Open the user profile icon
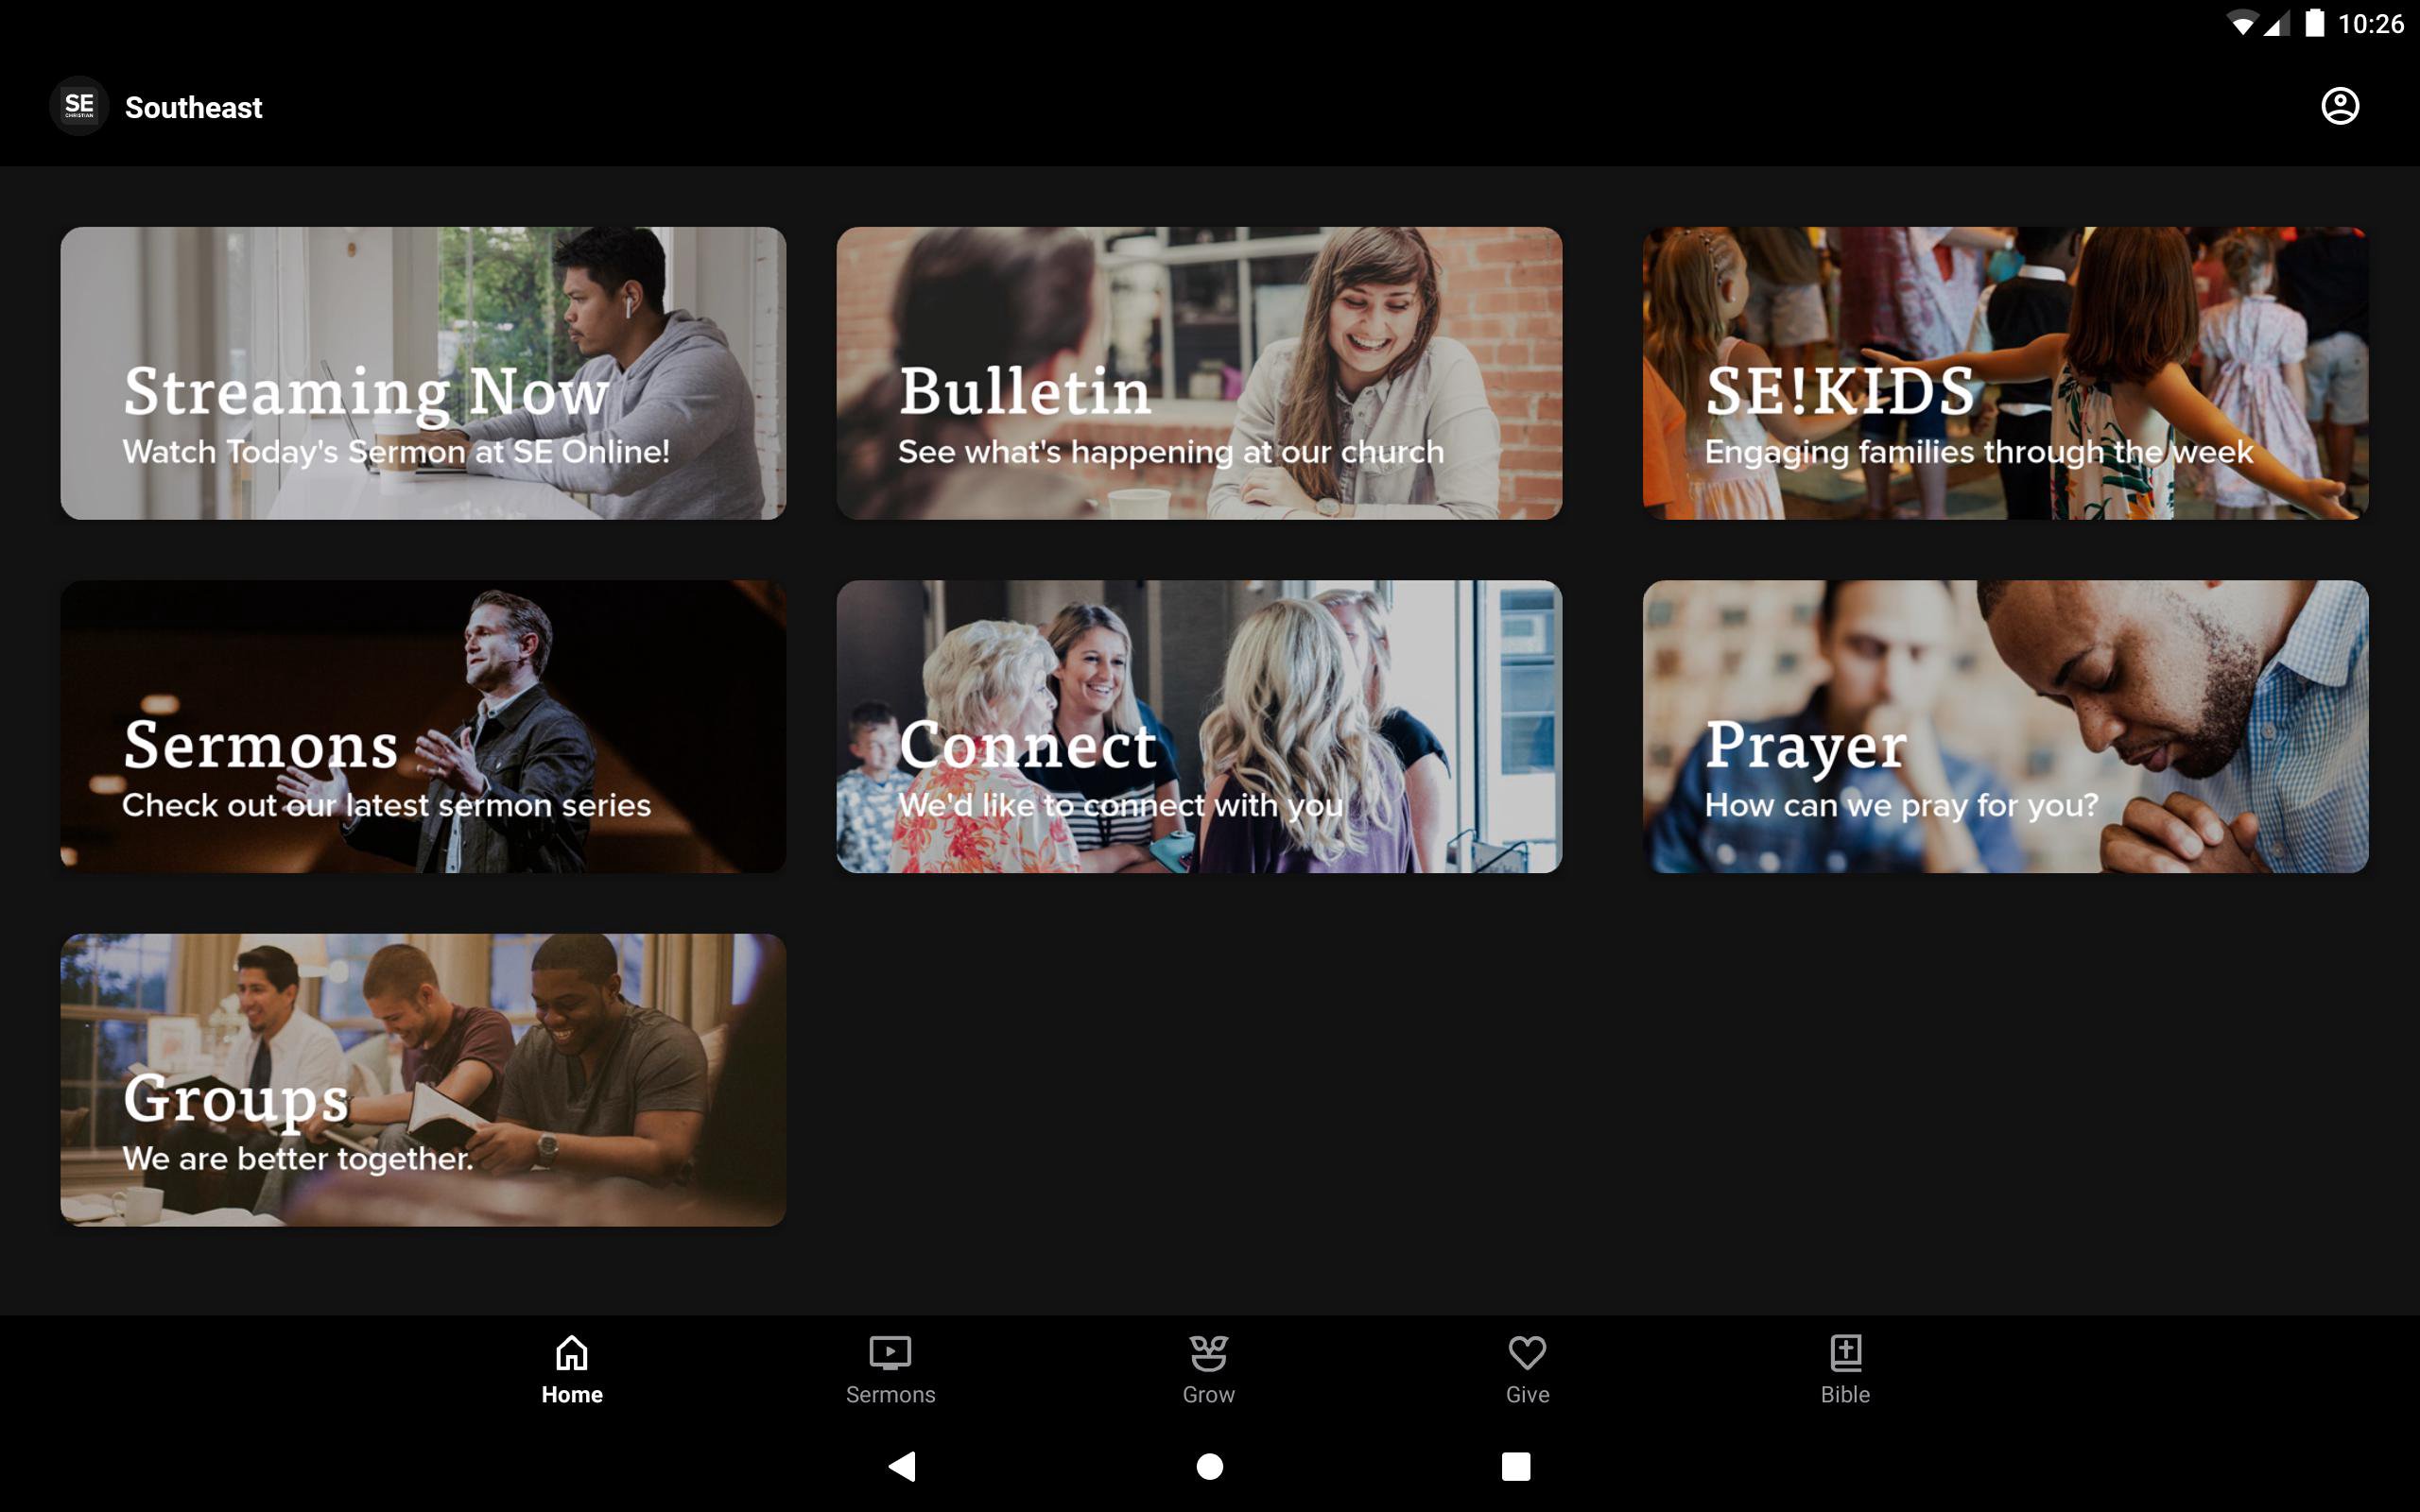 pyautogui.click(x=2339, y=106)
